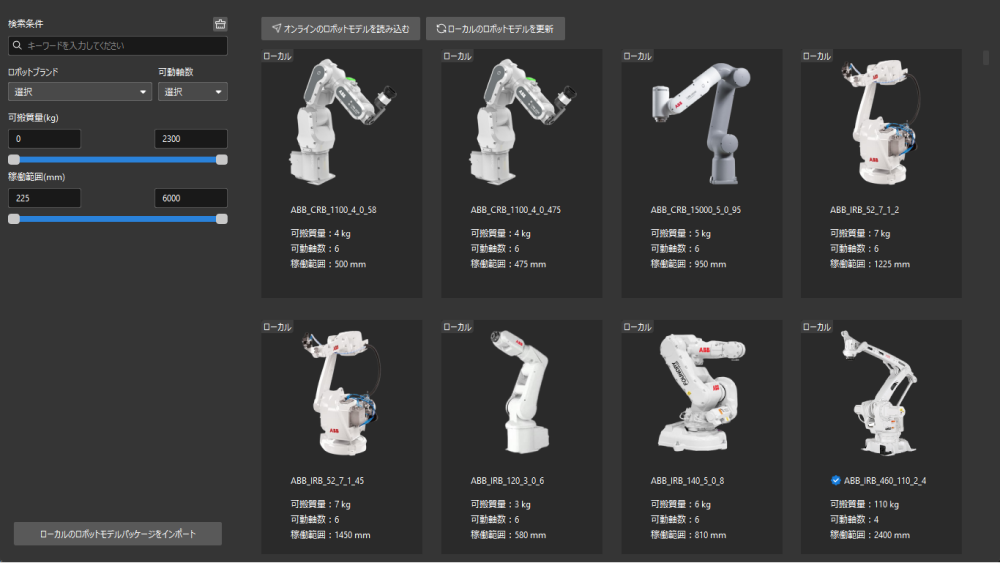
Task: Click the payload slider right handle
Action: (222, 159)
